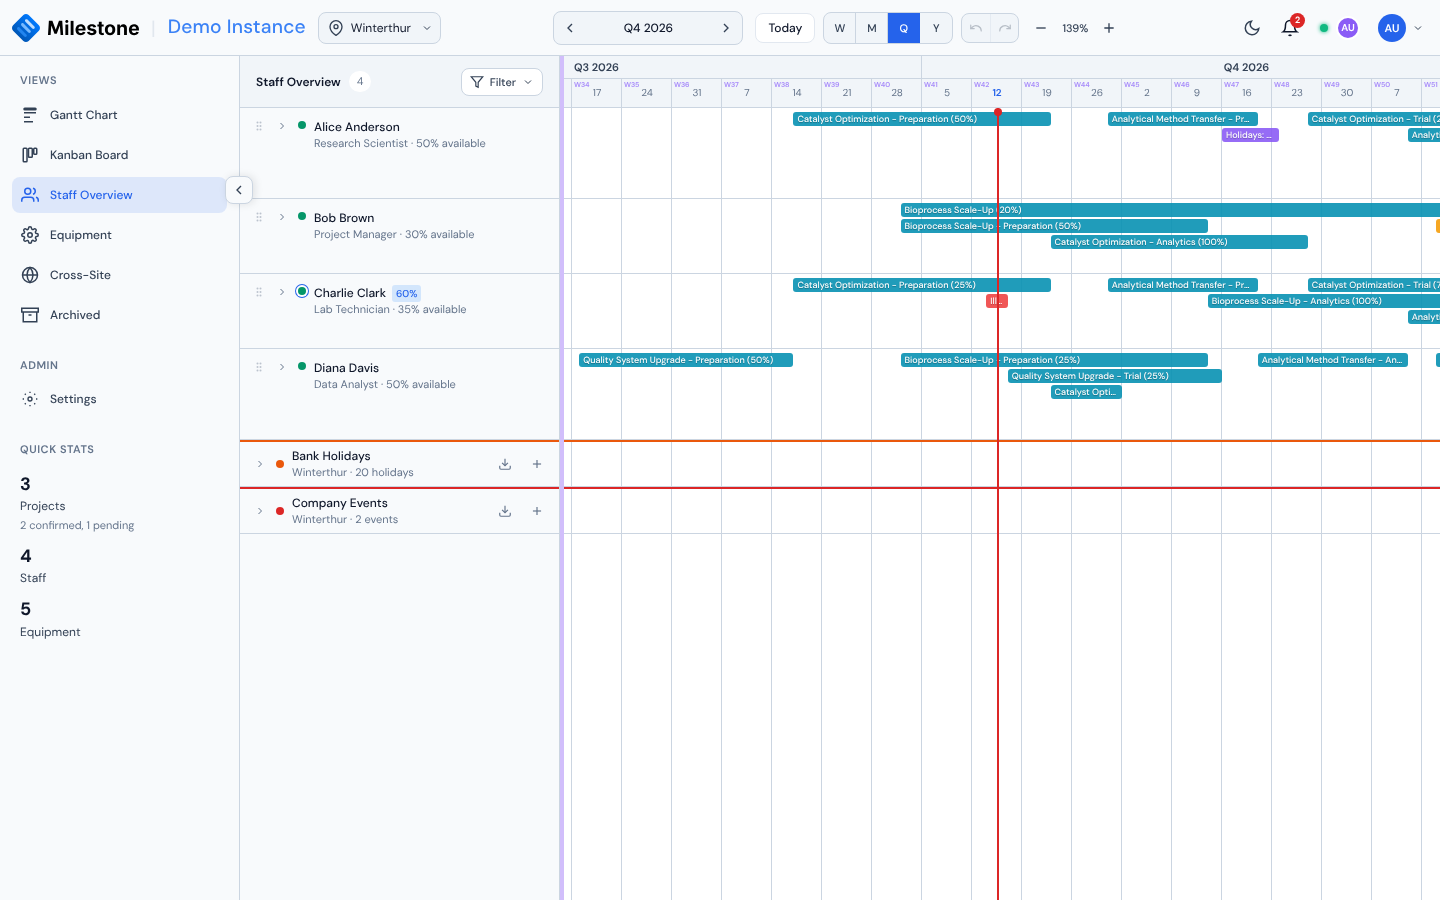Image resolution: width=1440 pixels, height=900 pixels.
Task: Click Bob Brown drag handle
Action: point(259,217)
